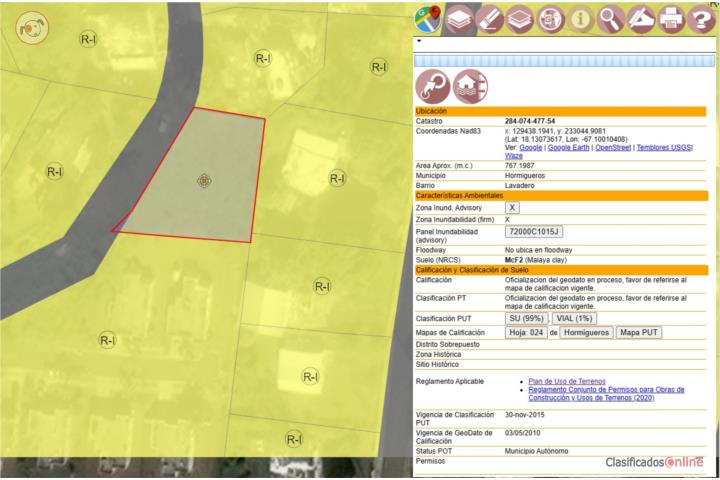Click the crosshair marker inside the red parcel
Screen dimensions: 720x480
(x=204, y=181)
